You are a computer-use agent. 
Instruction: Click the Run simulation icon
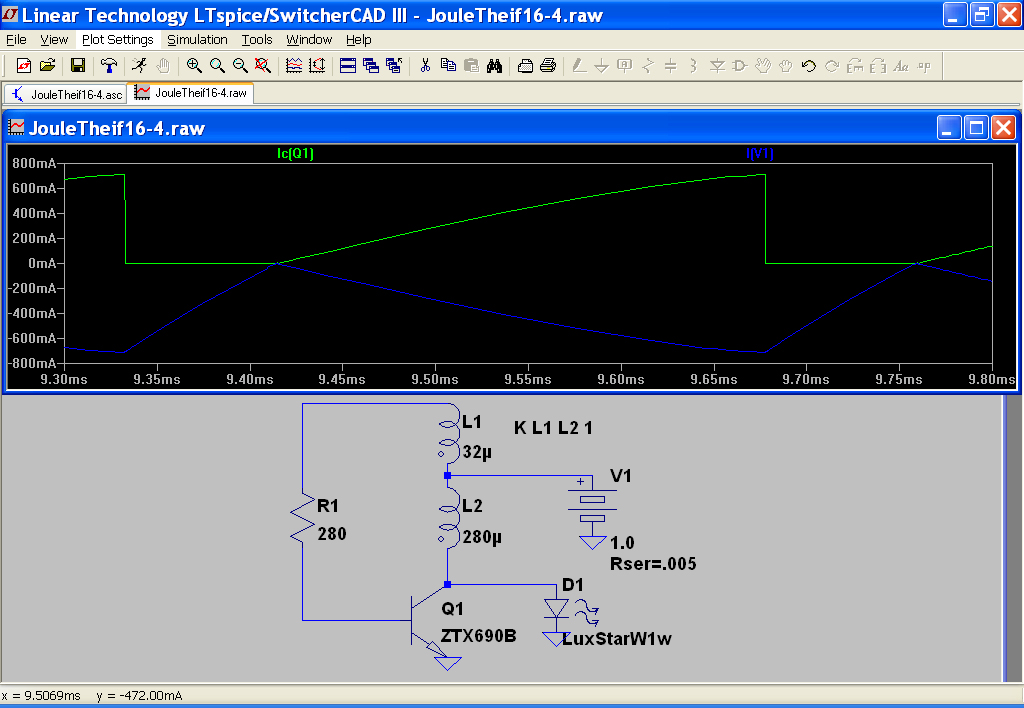click(139, 66)
